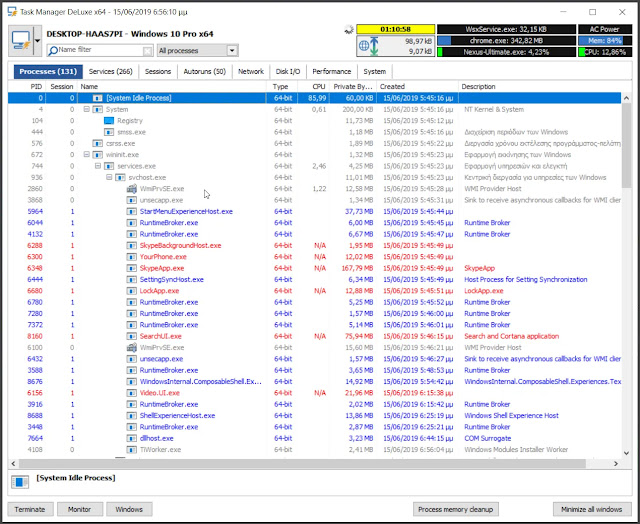Click the Windows button
640x524 pixels.
click(129, 509)
